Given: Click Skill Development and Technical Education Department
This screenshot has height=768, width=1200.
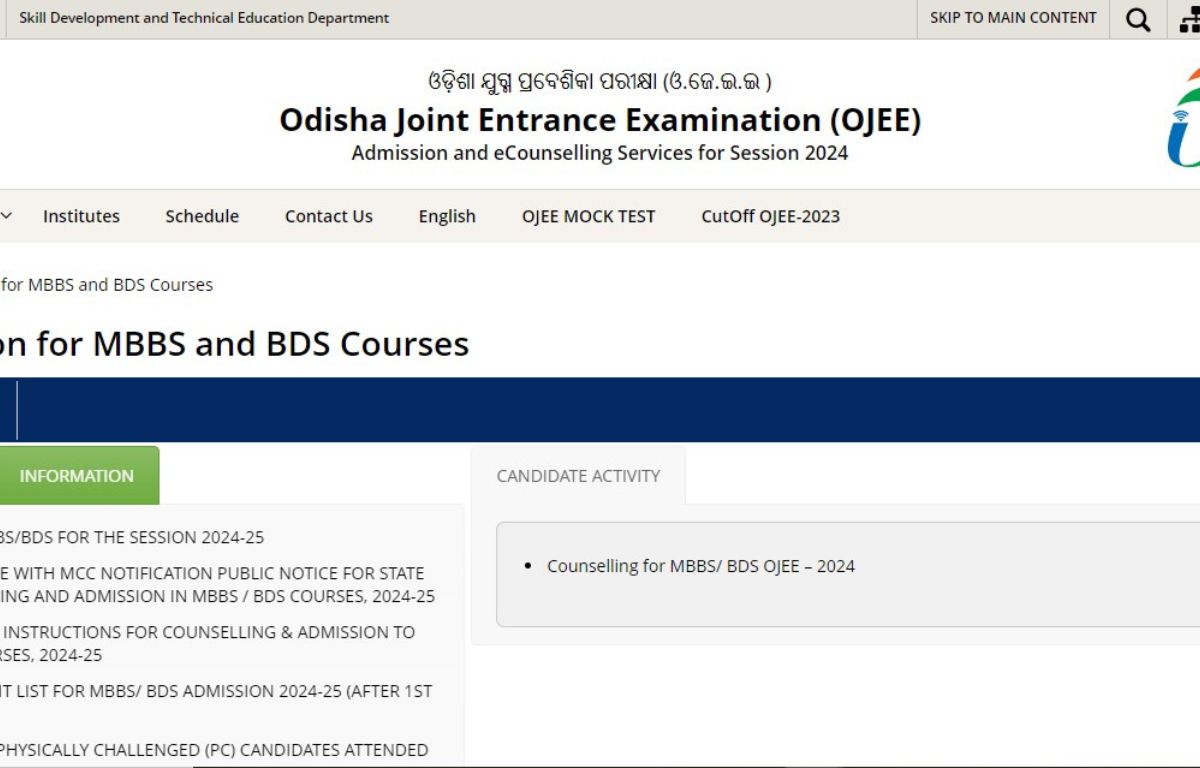Looking at the screenshot, I should pos(204,18).
